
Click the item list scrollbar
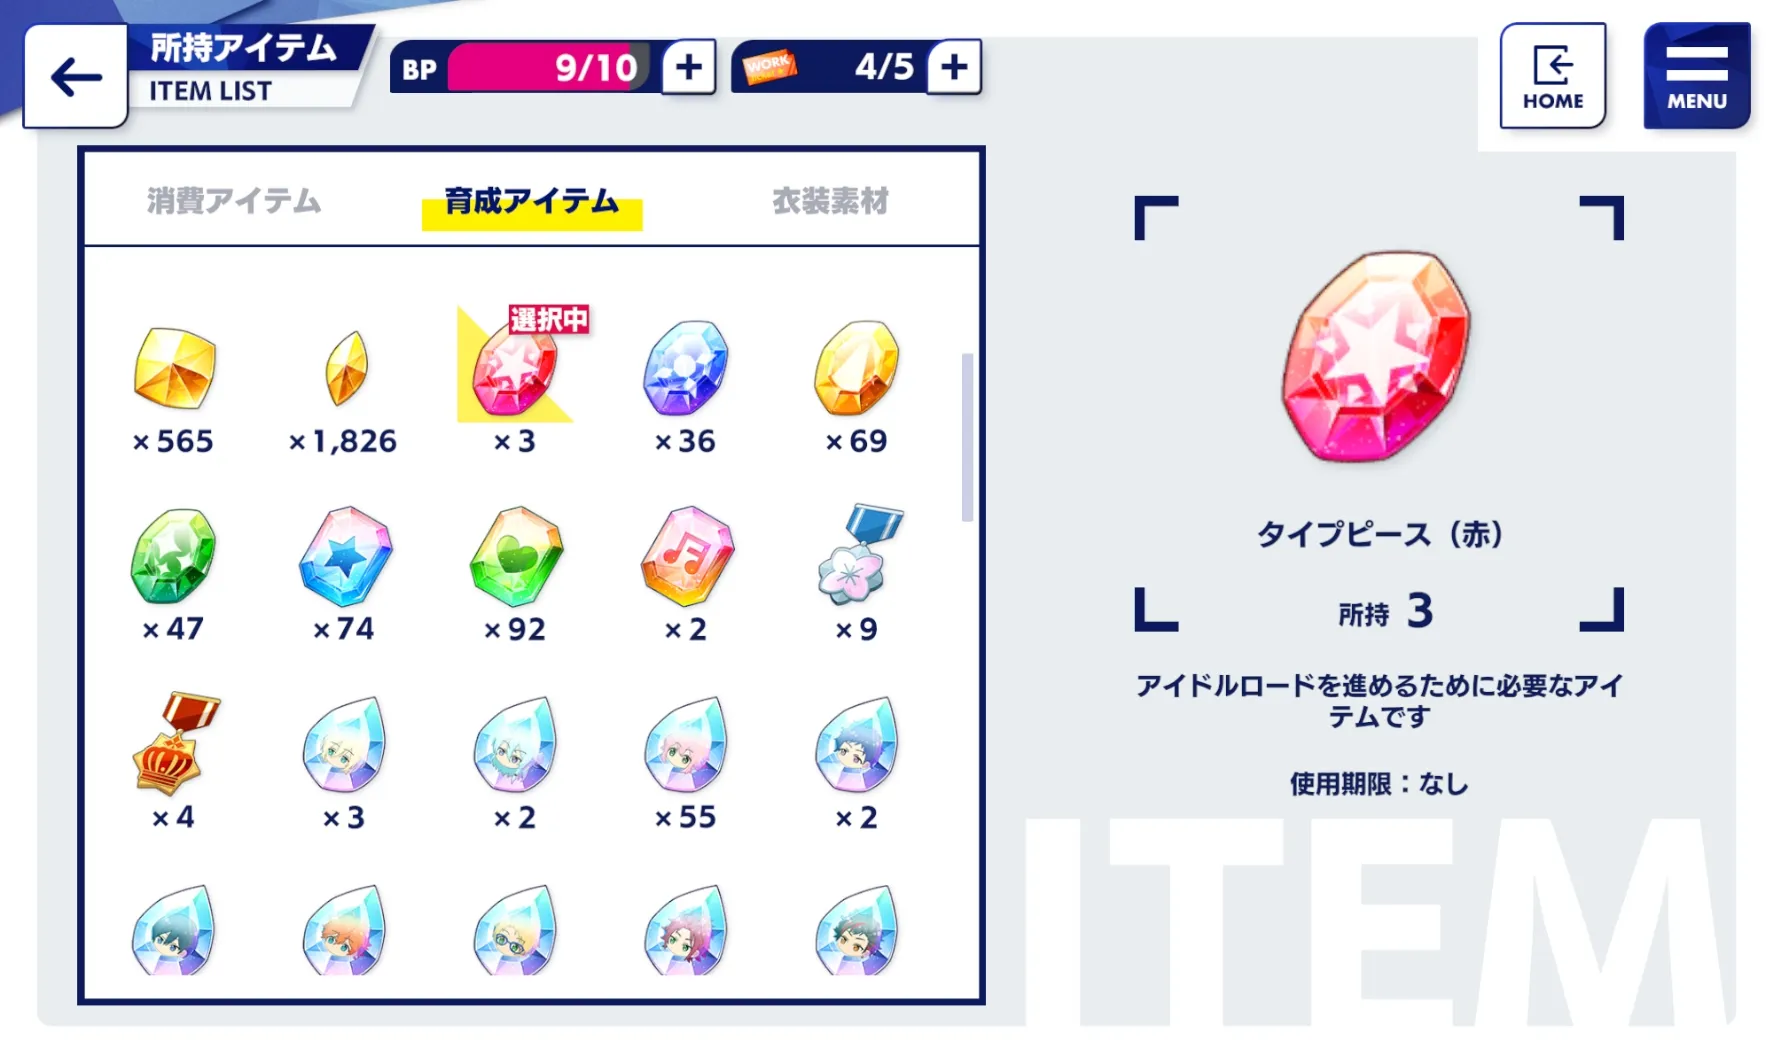(967, 437)
